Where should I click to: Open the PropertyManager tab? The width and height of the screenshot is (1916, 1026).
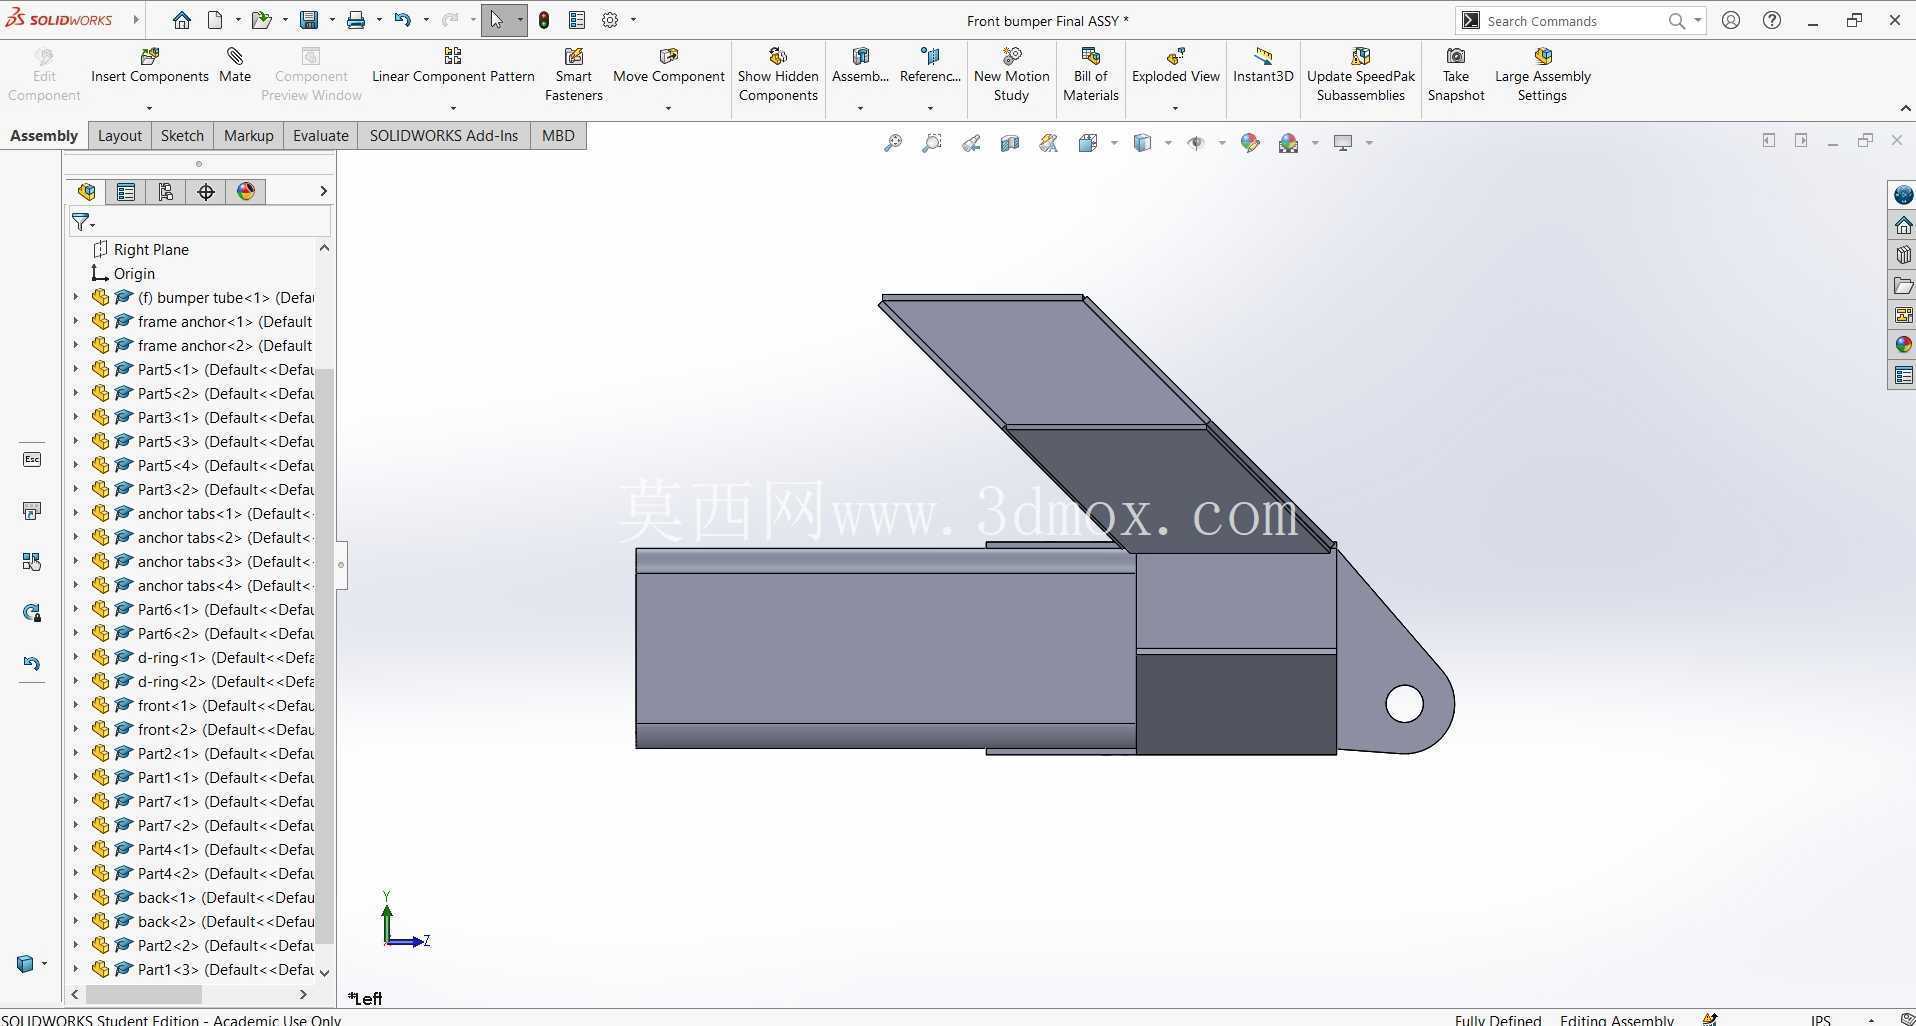126,191
